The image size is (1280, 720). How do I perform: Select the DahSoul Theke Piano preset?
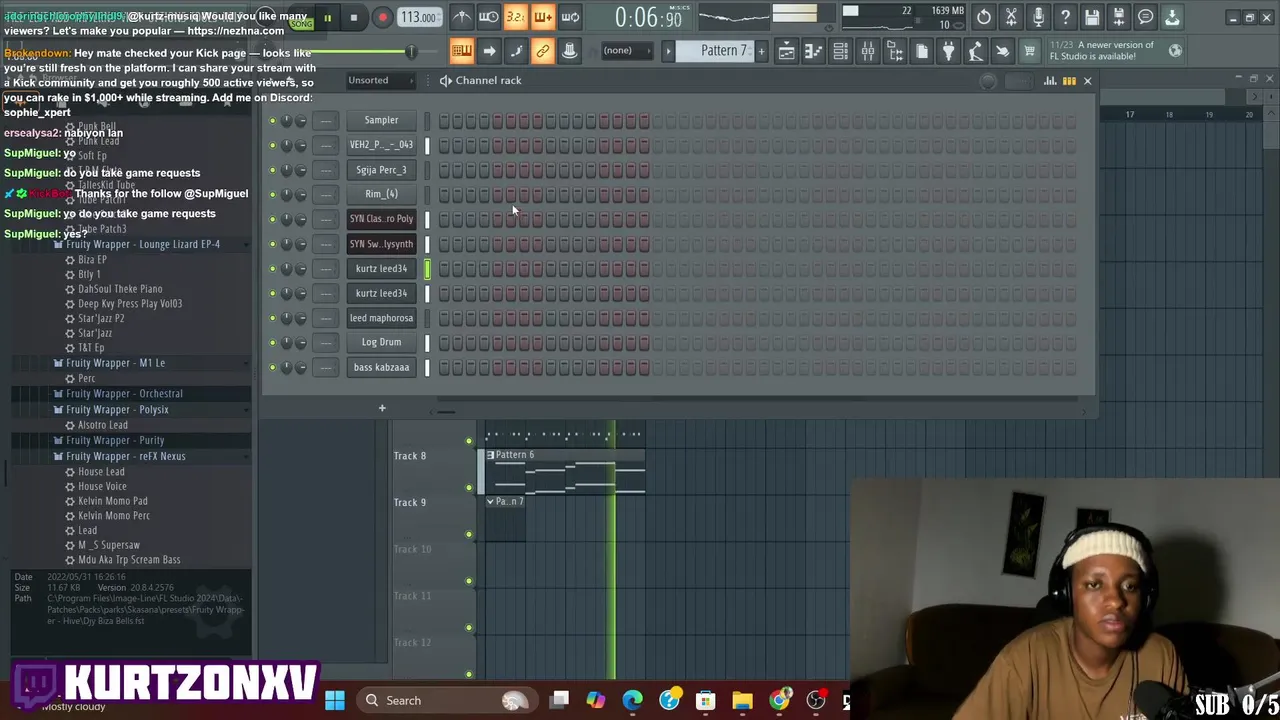point(120,289)
